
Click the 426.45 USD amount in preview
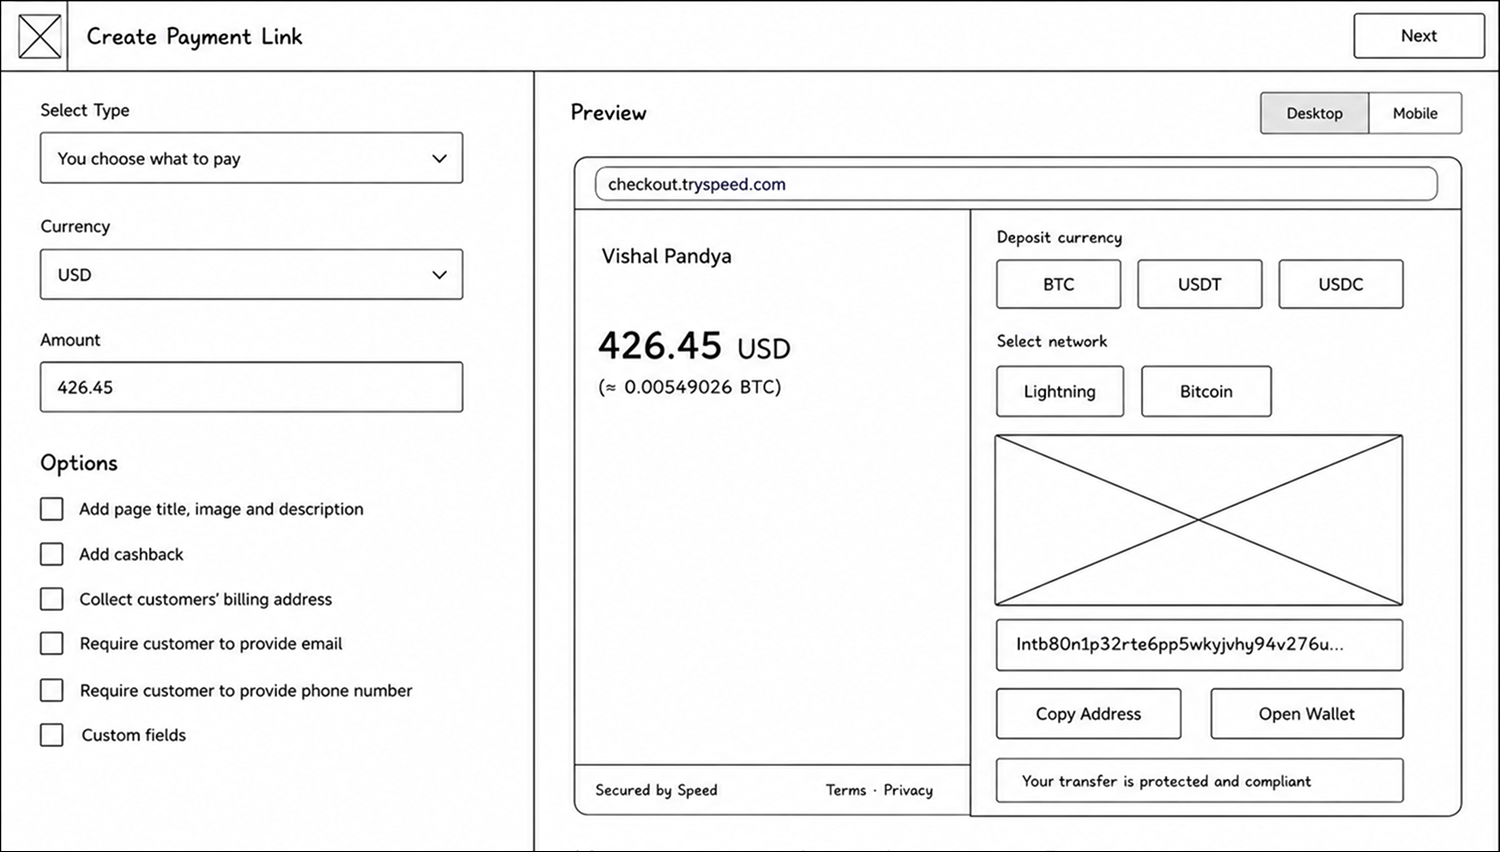tap(694, 346)
